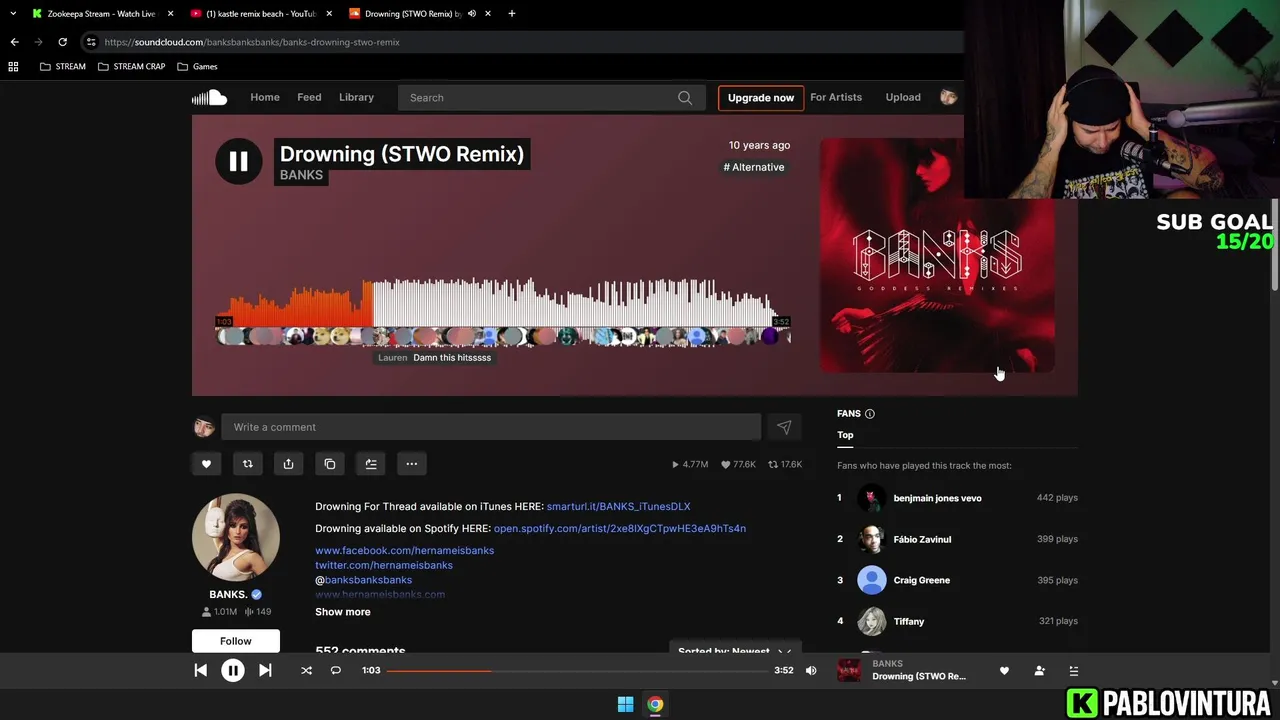Toggle repeat in the player bar
The image size is (1280, 720).
click(336, 670)
